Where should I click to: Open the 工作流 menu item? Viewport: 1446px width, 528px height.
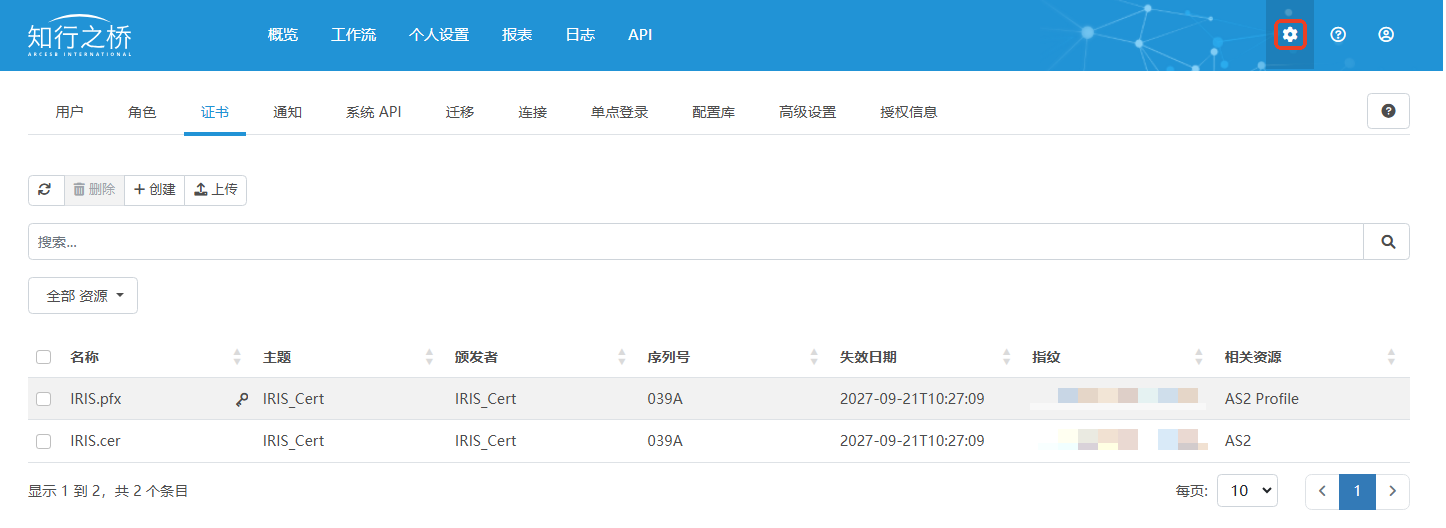click(x=353, y=35)
